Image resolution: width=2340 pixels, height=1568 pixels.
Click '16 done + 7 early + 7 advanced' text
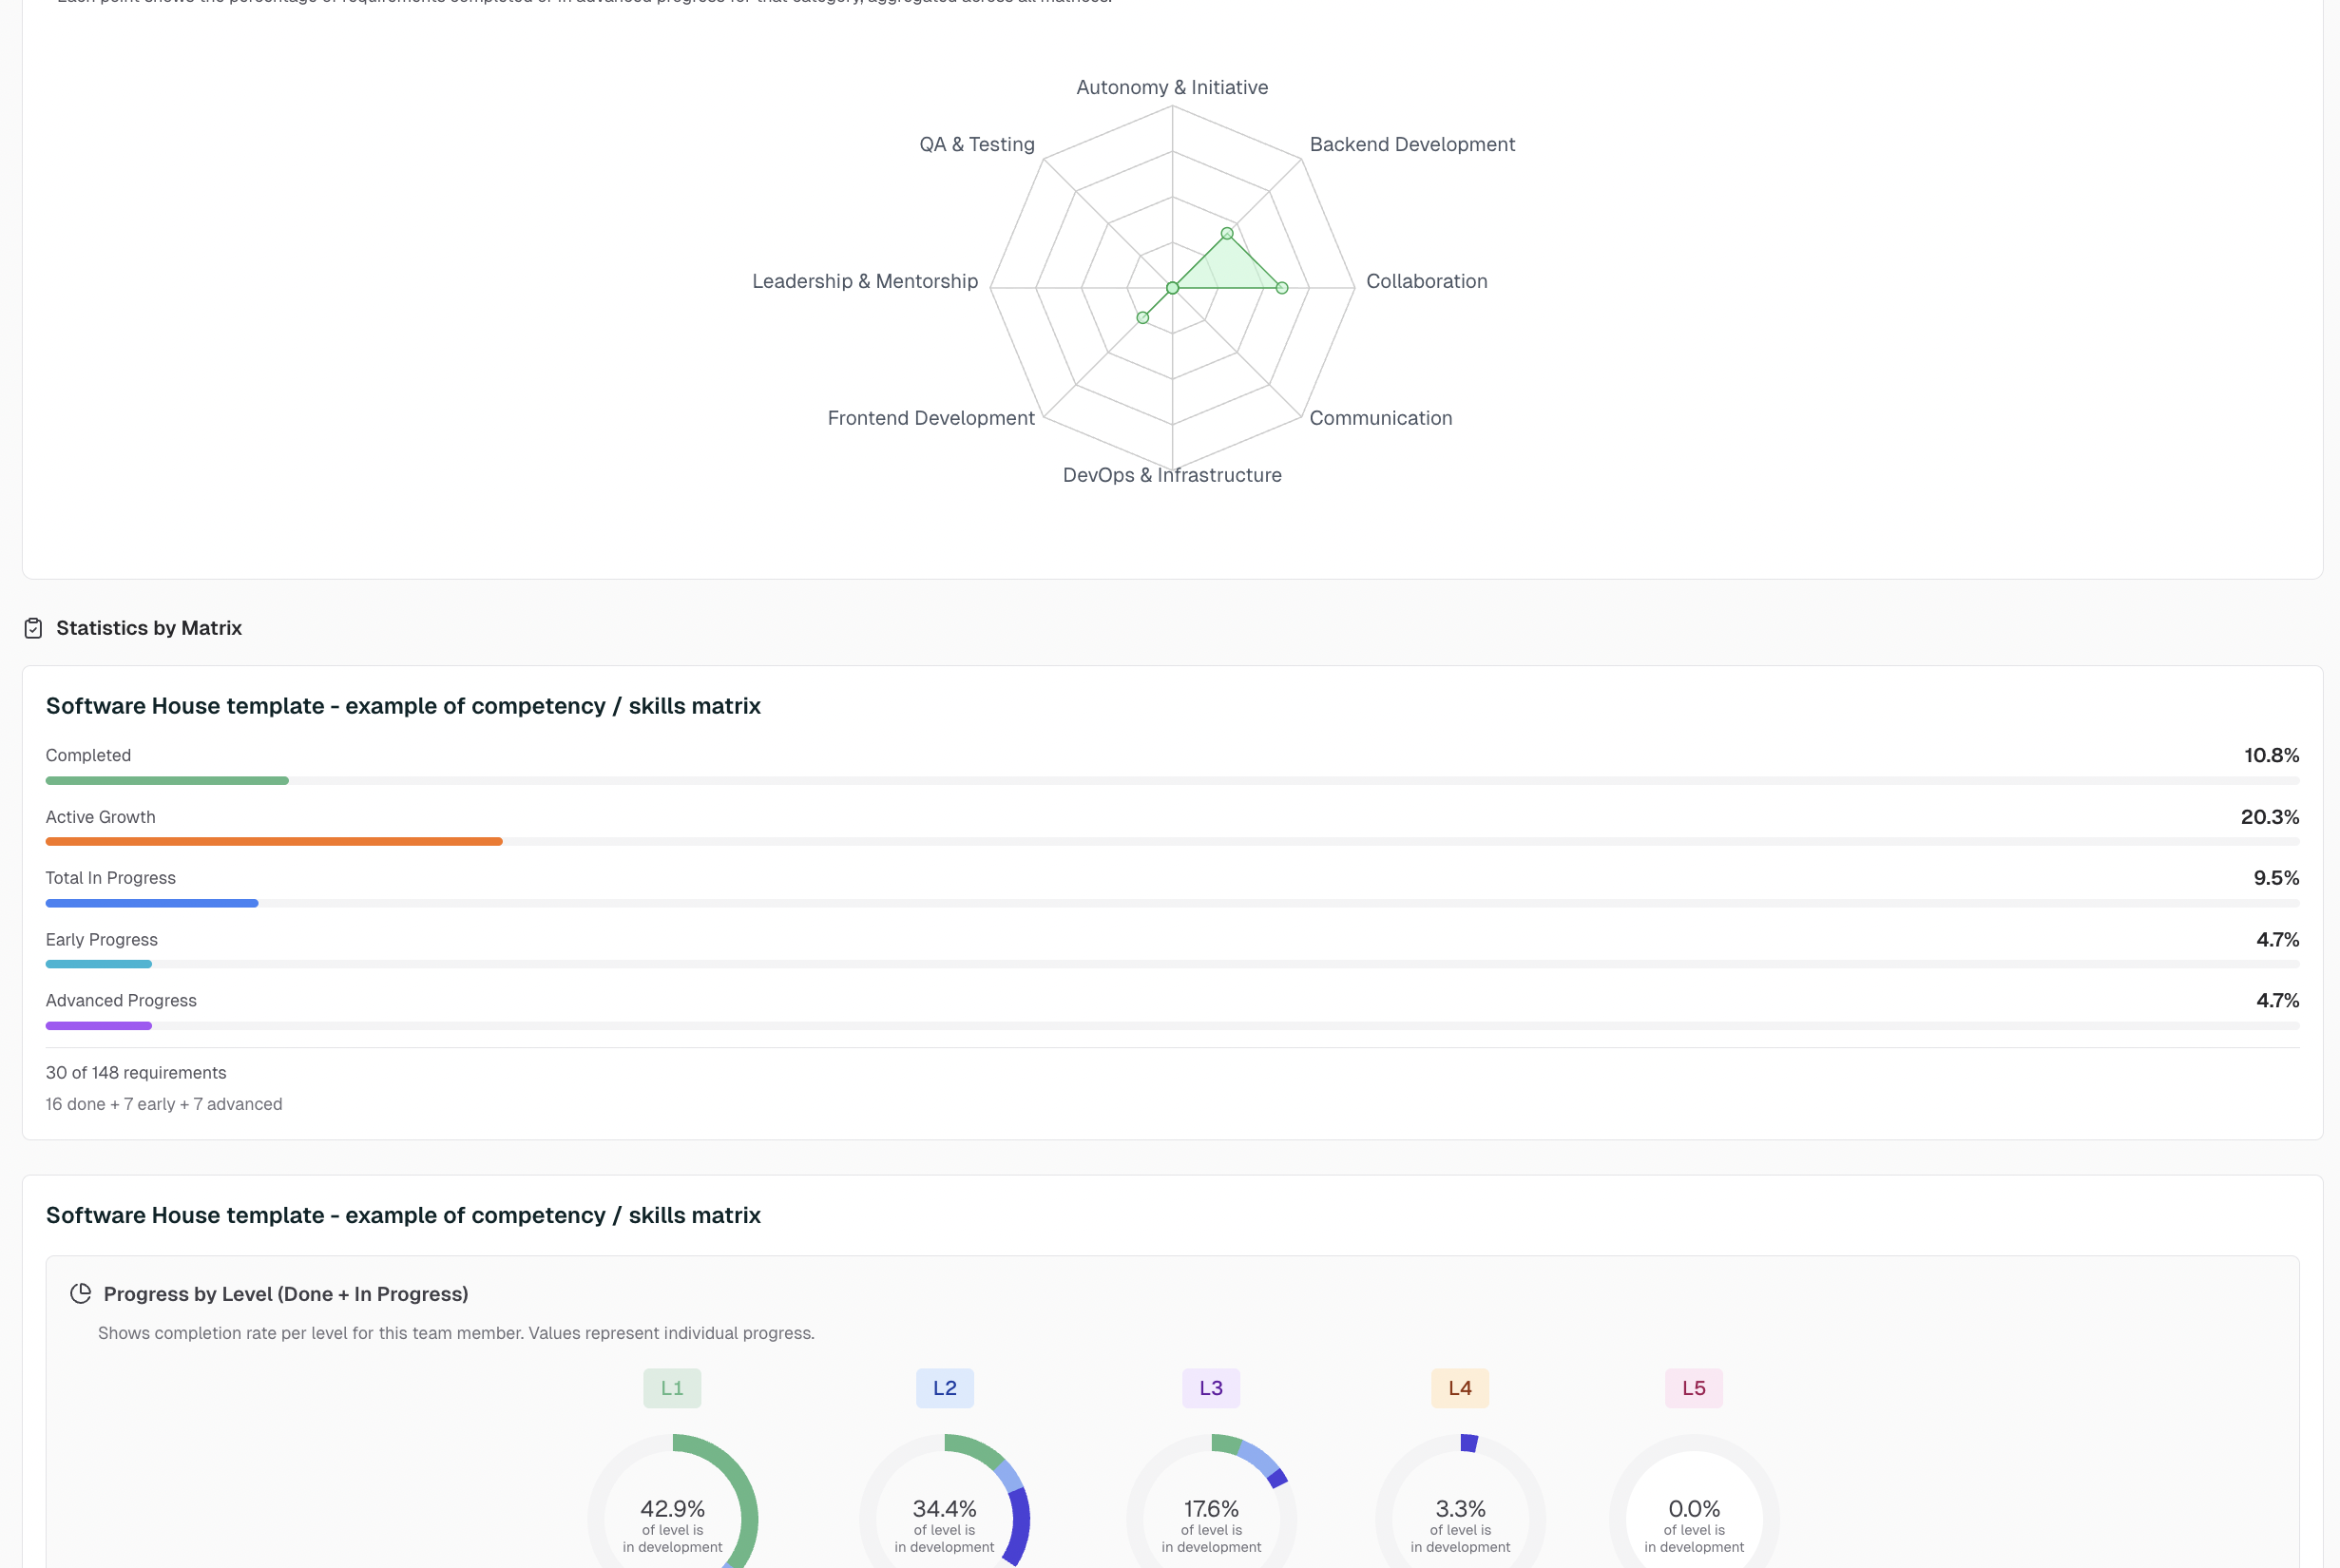click(x=164, y=1105)
